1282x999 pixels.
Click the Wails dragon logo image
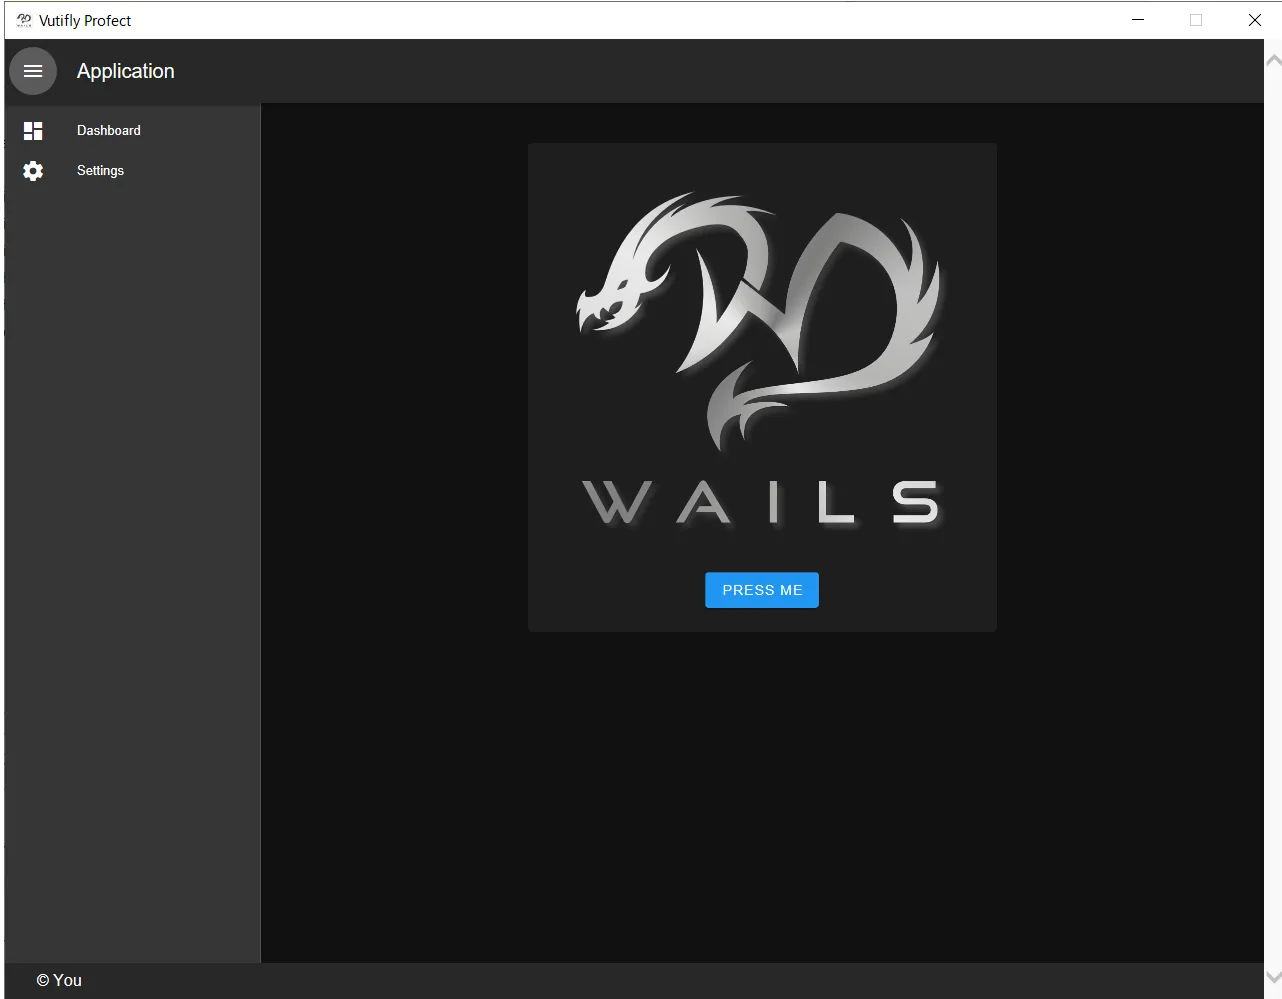[x=762, y=358]
